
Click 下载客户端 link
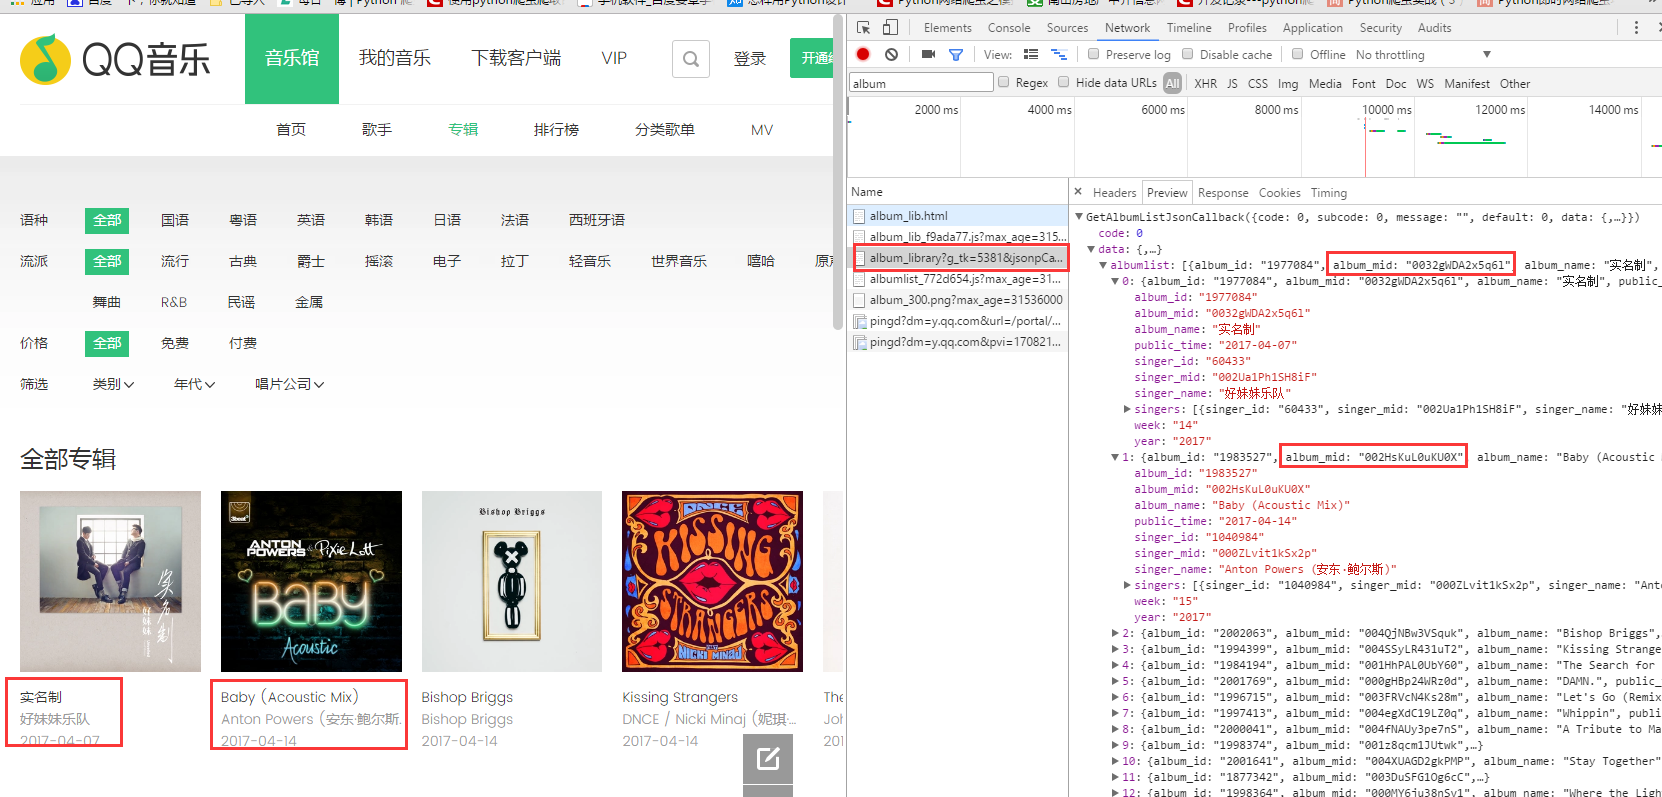pos(516,58)
